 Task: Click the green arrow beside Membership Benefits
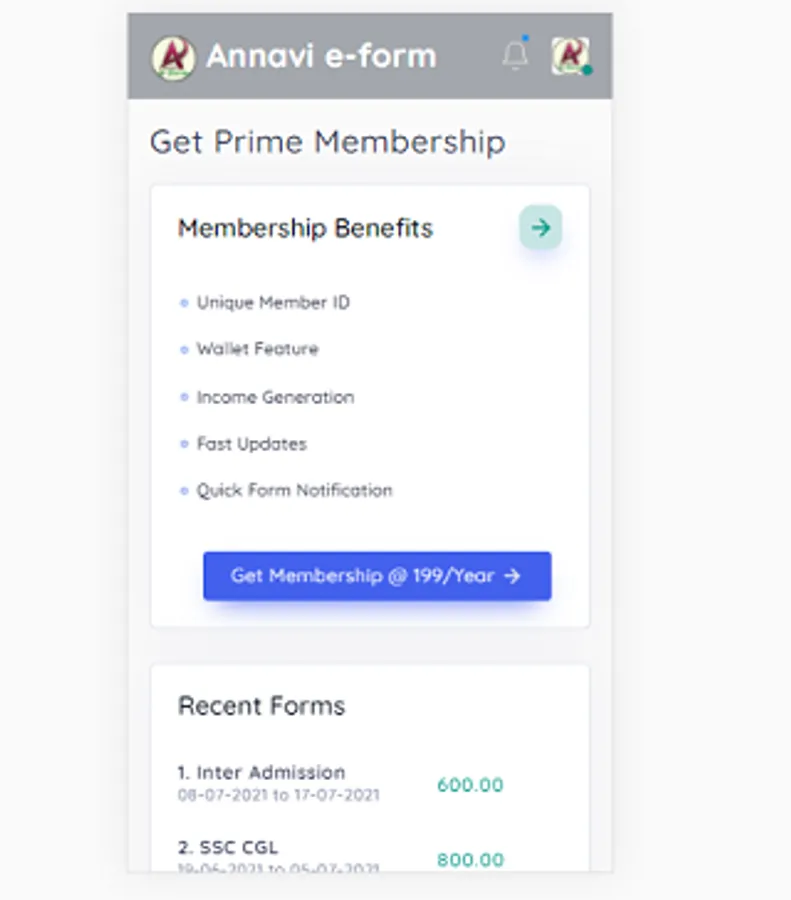point(540,228)
